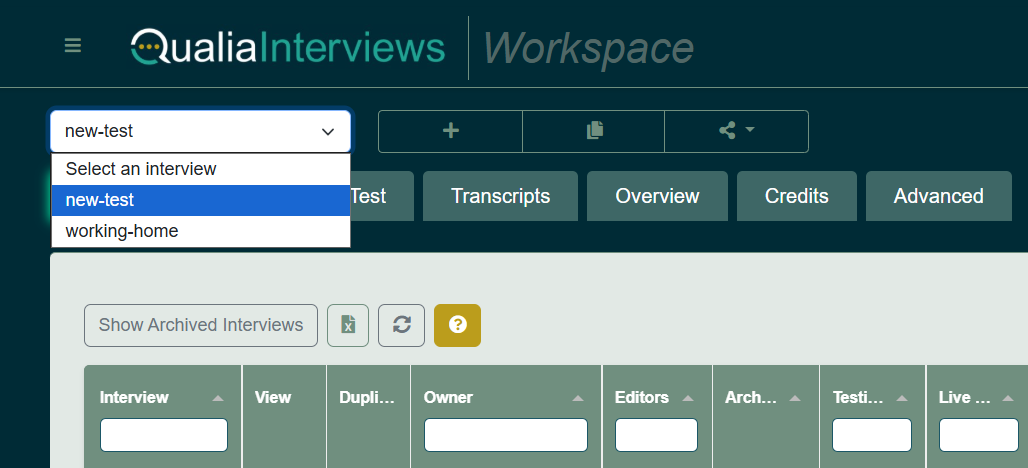Image resolution: width=1028 pixels, height=468 pixels.
Task: Open the hamburger menu icon
Action: (73, 46)
